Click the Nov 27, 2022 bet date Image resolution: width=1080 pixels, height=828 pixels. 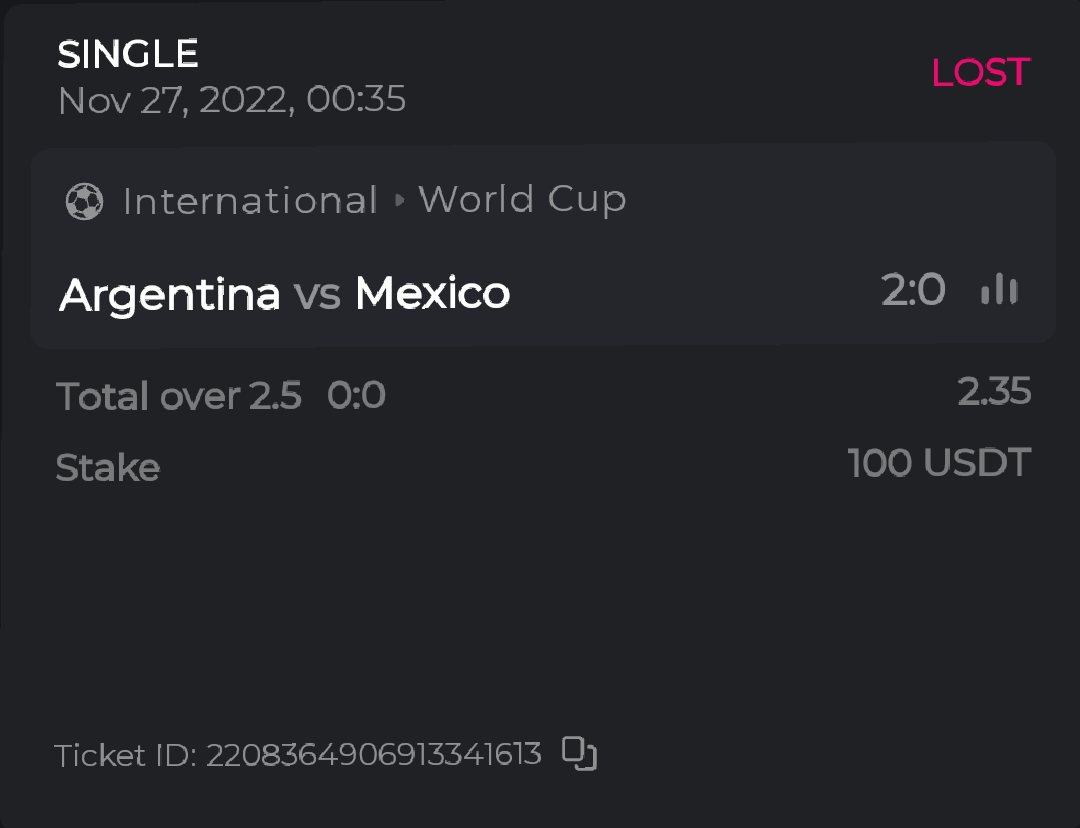[232, 100]
